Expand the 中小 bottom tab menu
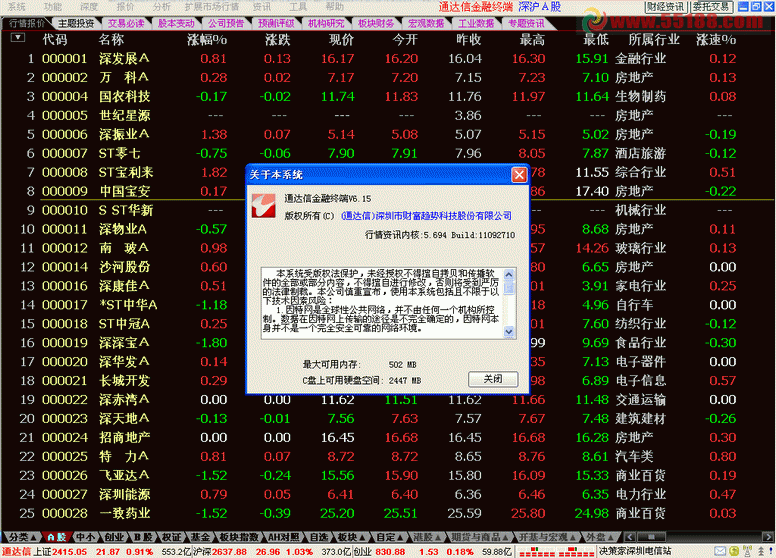The height and width of the screenshot is (558, 776). (x=86, y=537)
